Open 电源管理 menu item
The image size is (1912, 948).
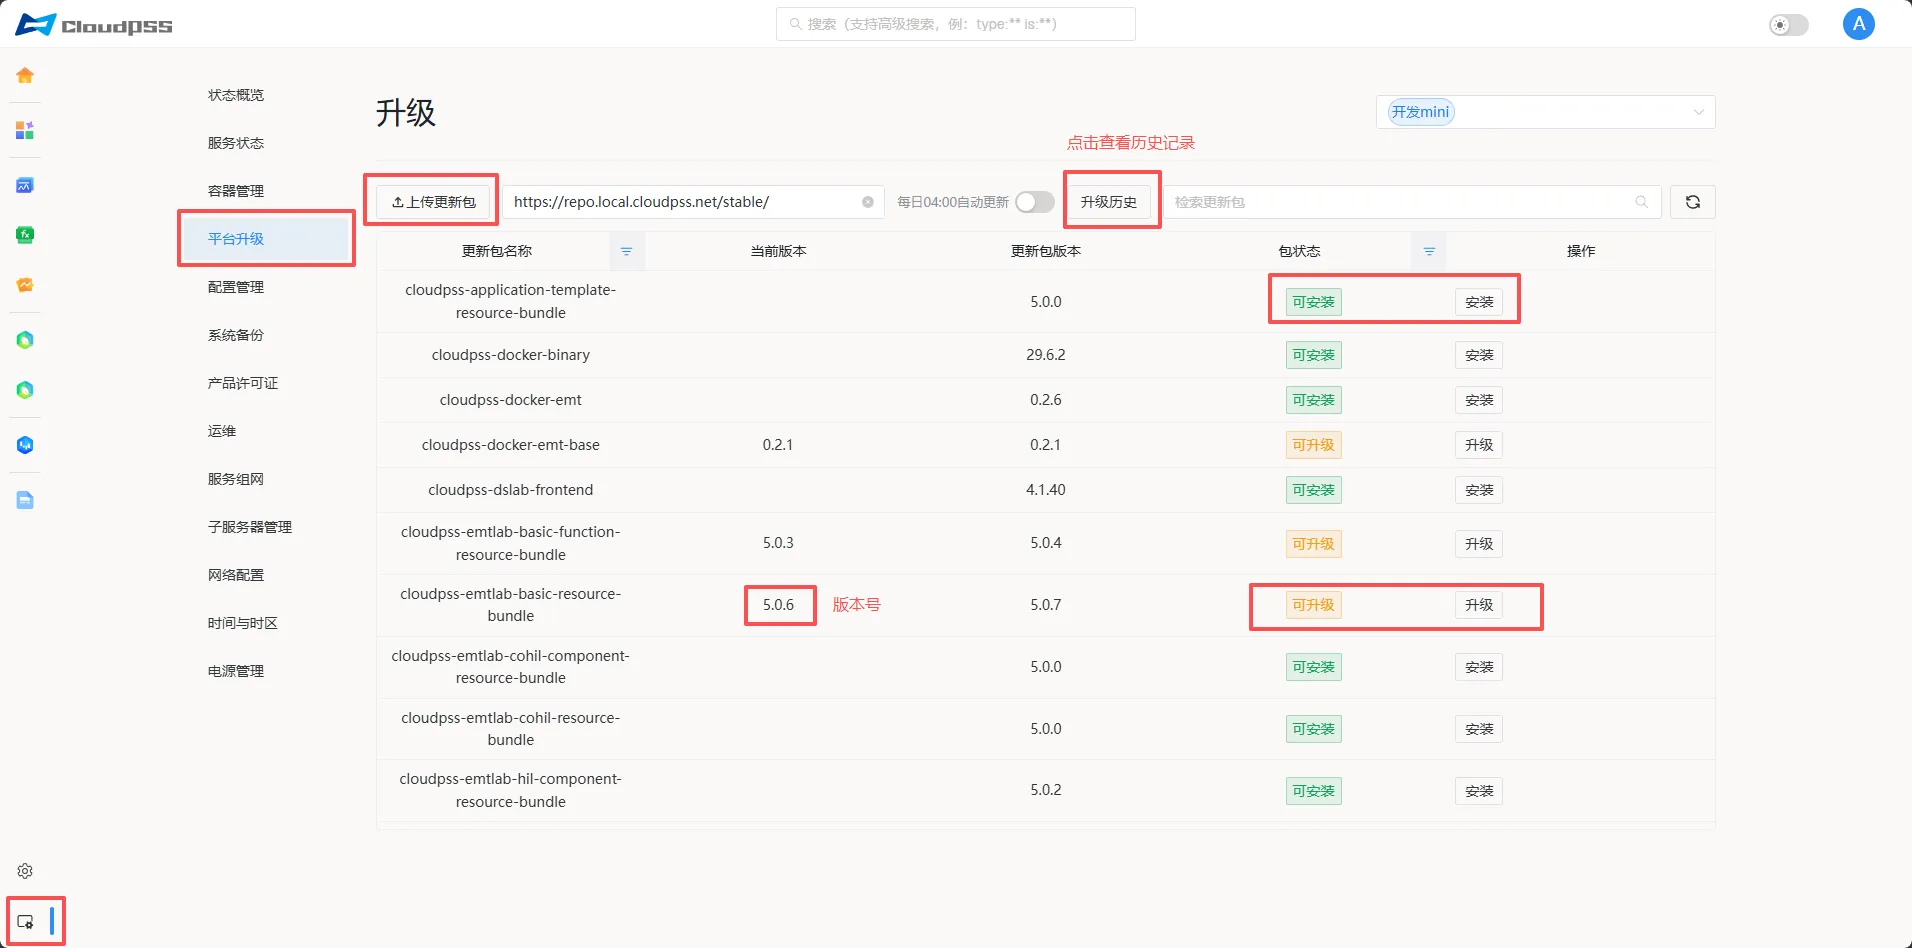tap(236, 671)
